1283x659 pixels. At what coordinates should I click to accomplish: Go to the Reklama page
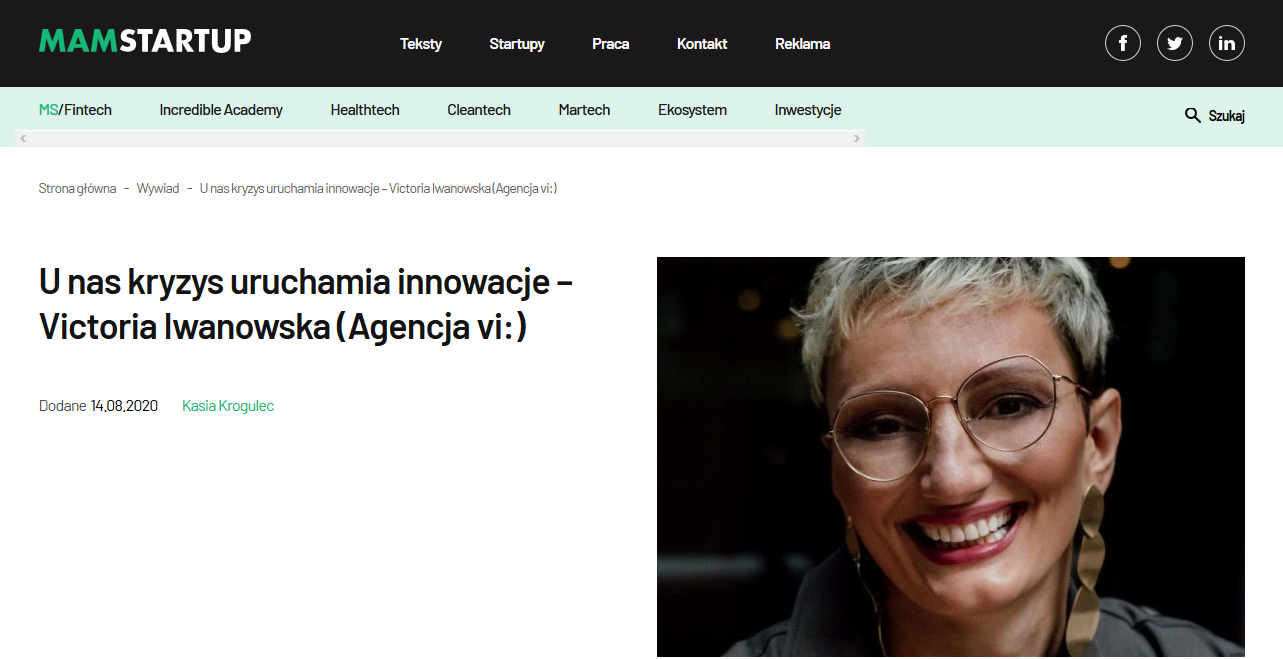(x=803, y=44)
